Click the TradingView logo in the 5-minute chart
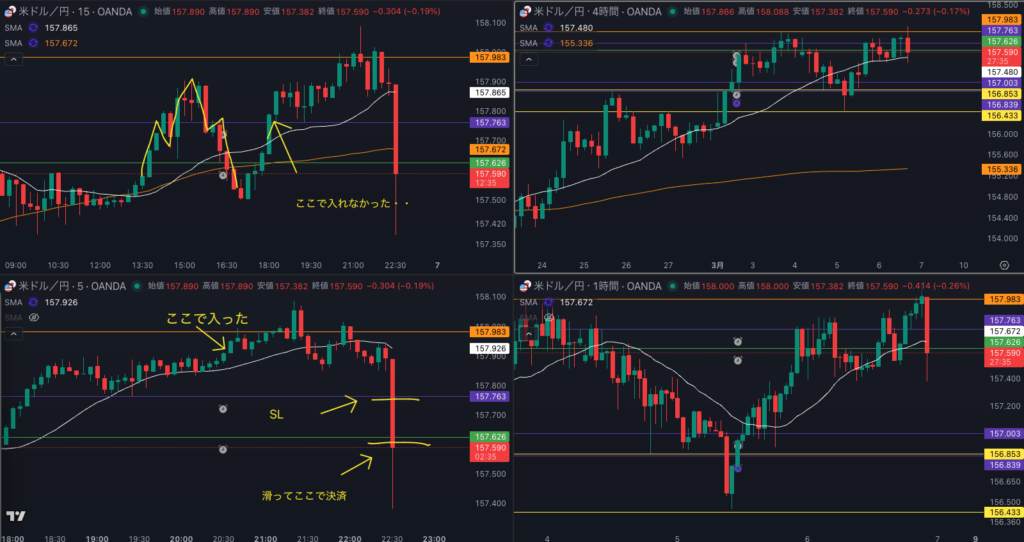1024x542 pixels. [15, 516]
